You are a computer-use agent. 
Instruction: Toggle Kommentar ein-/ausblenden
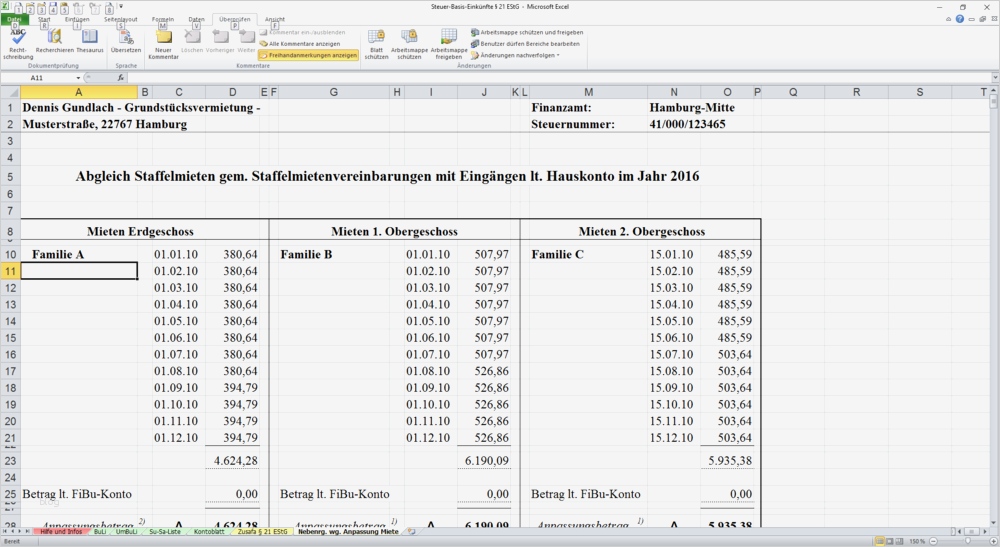(x=302, y=33)
